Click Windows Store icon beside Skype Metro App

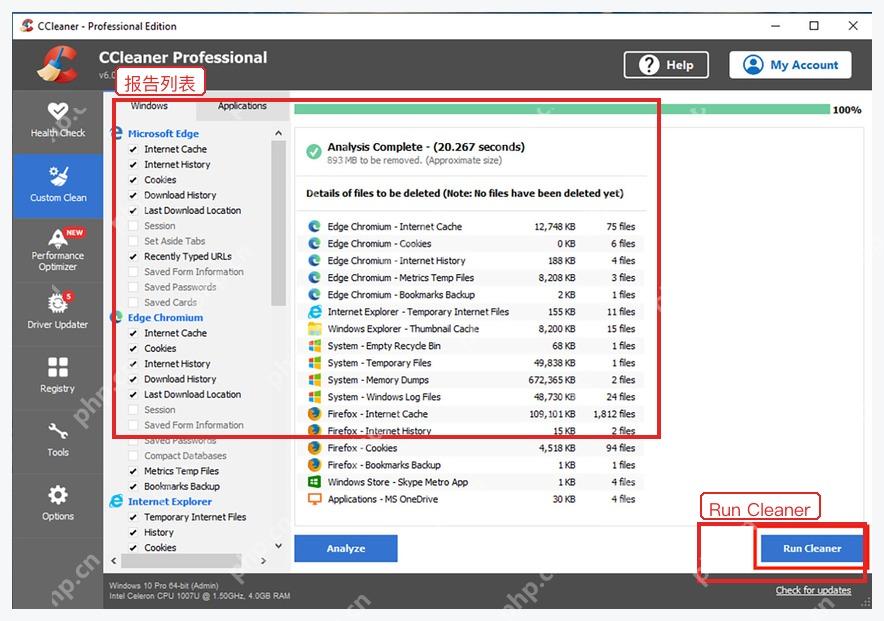314,482
